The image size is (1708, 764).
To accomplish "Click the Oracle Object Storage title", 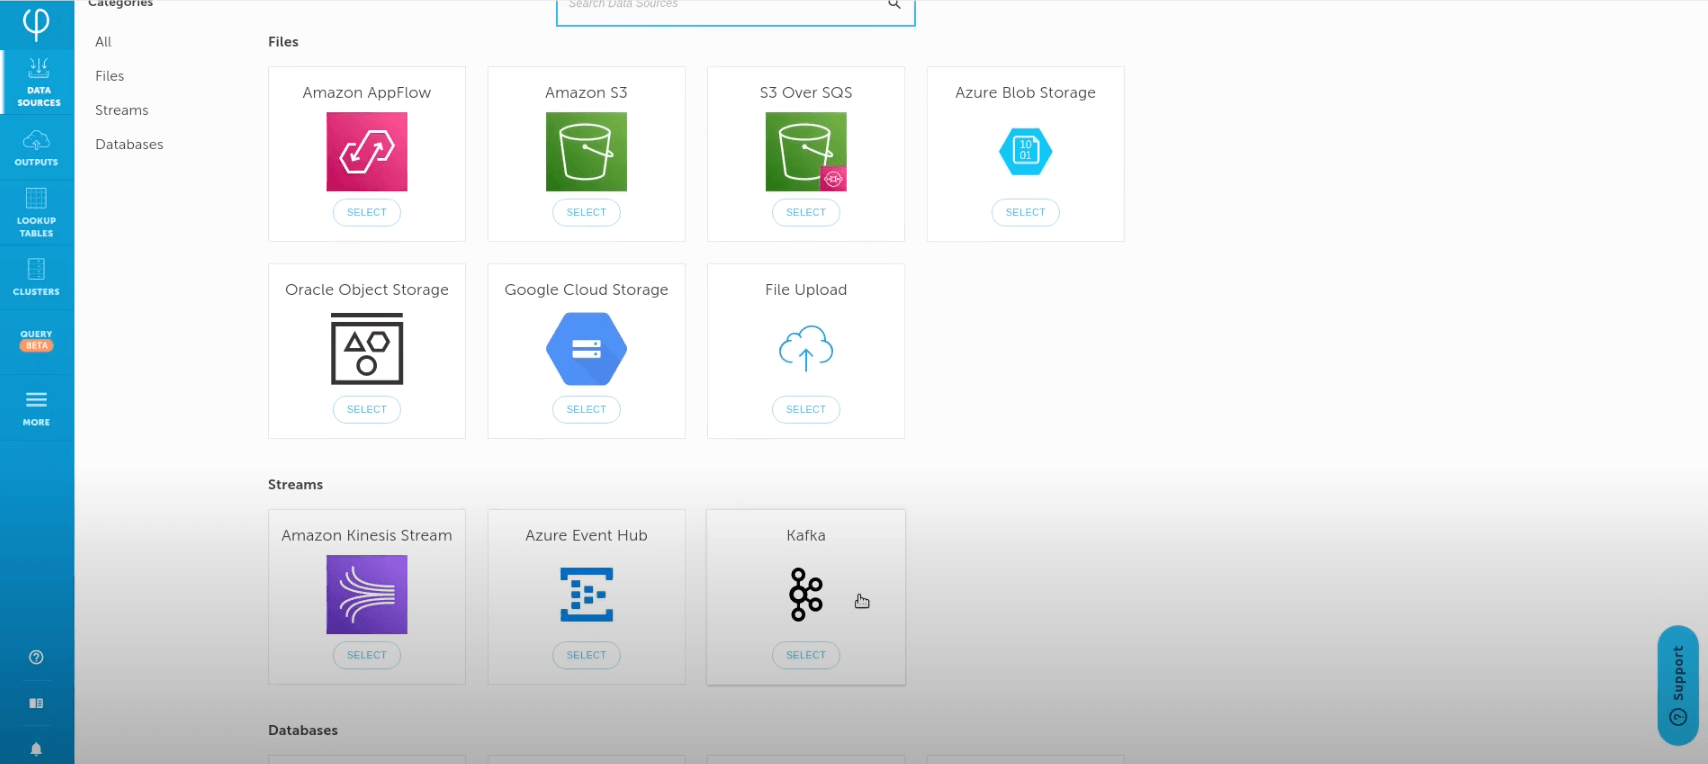I will tap(367, 289).
